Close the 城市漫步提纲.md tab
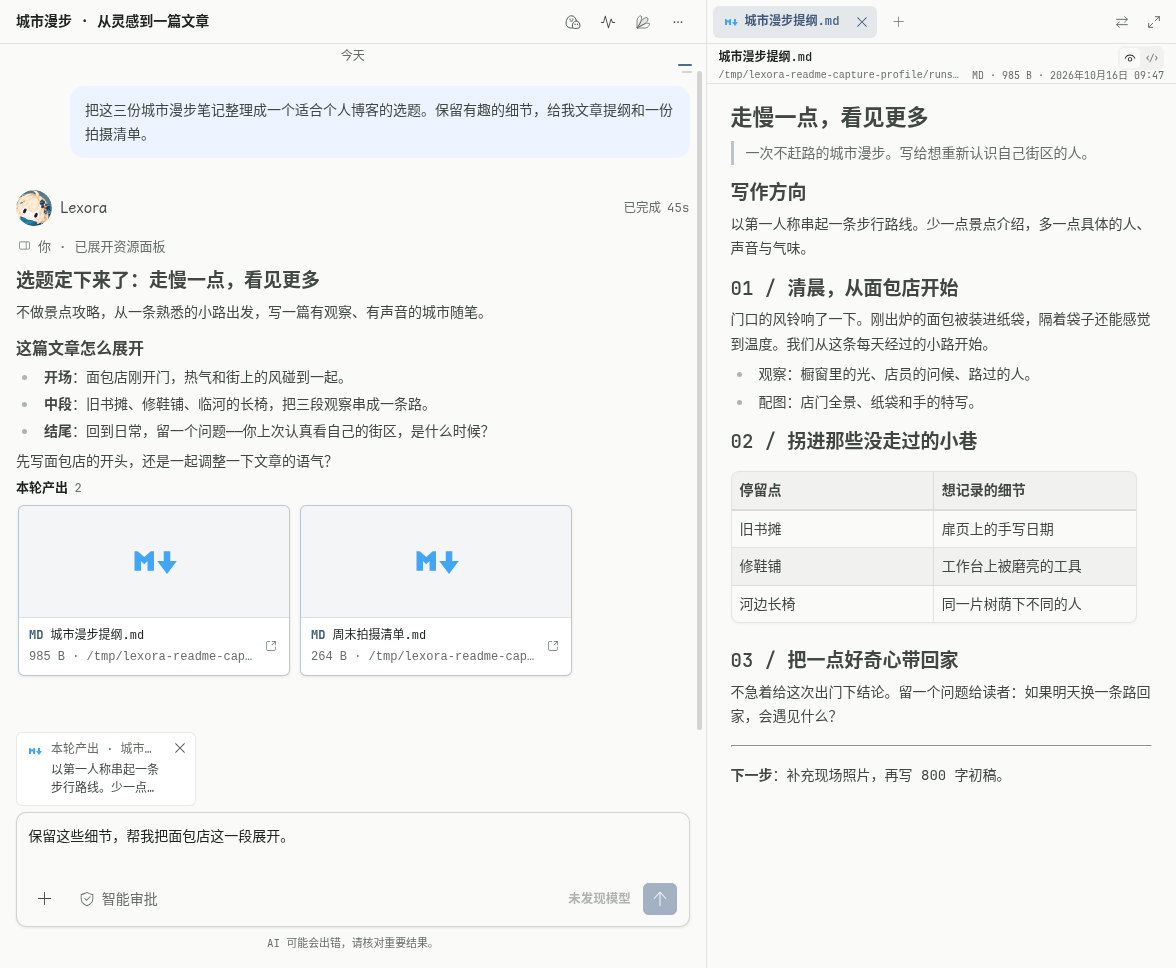The image size is (1176, 968). click(862, 22)
